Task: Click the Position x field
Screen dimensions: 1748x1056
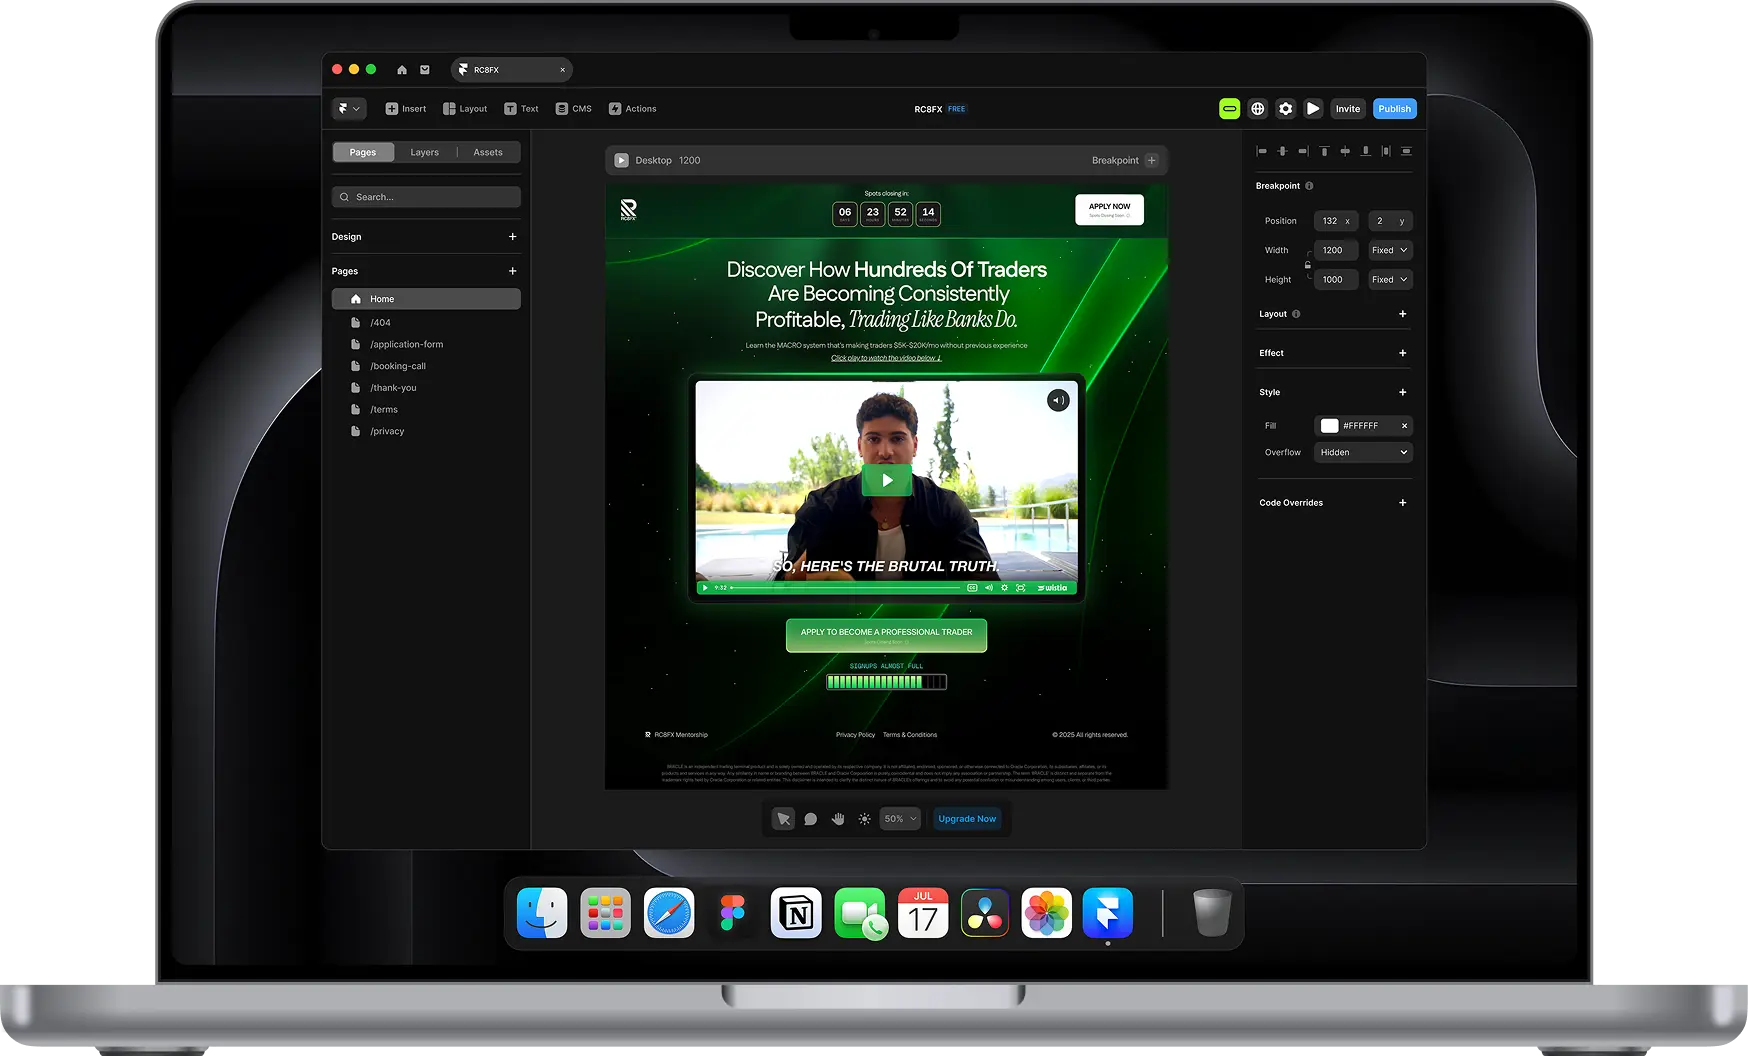Action: click(1336, 221)
